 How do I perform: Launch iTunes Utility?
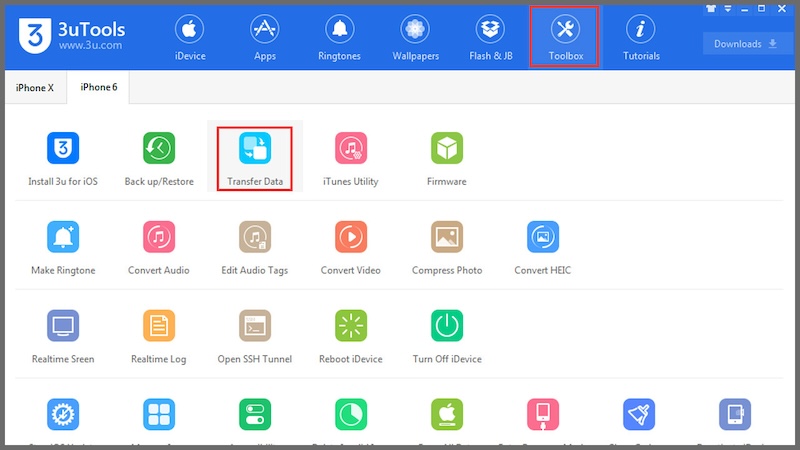(351, 159)
